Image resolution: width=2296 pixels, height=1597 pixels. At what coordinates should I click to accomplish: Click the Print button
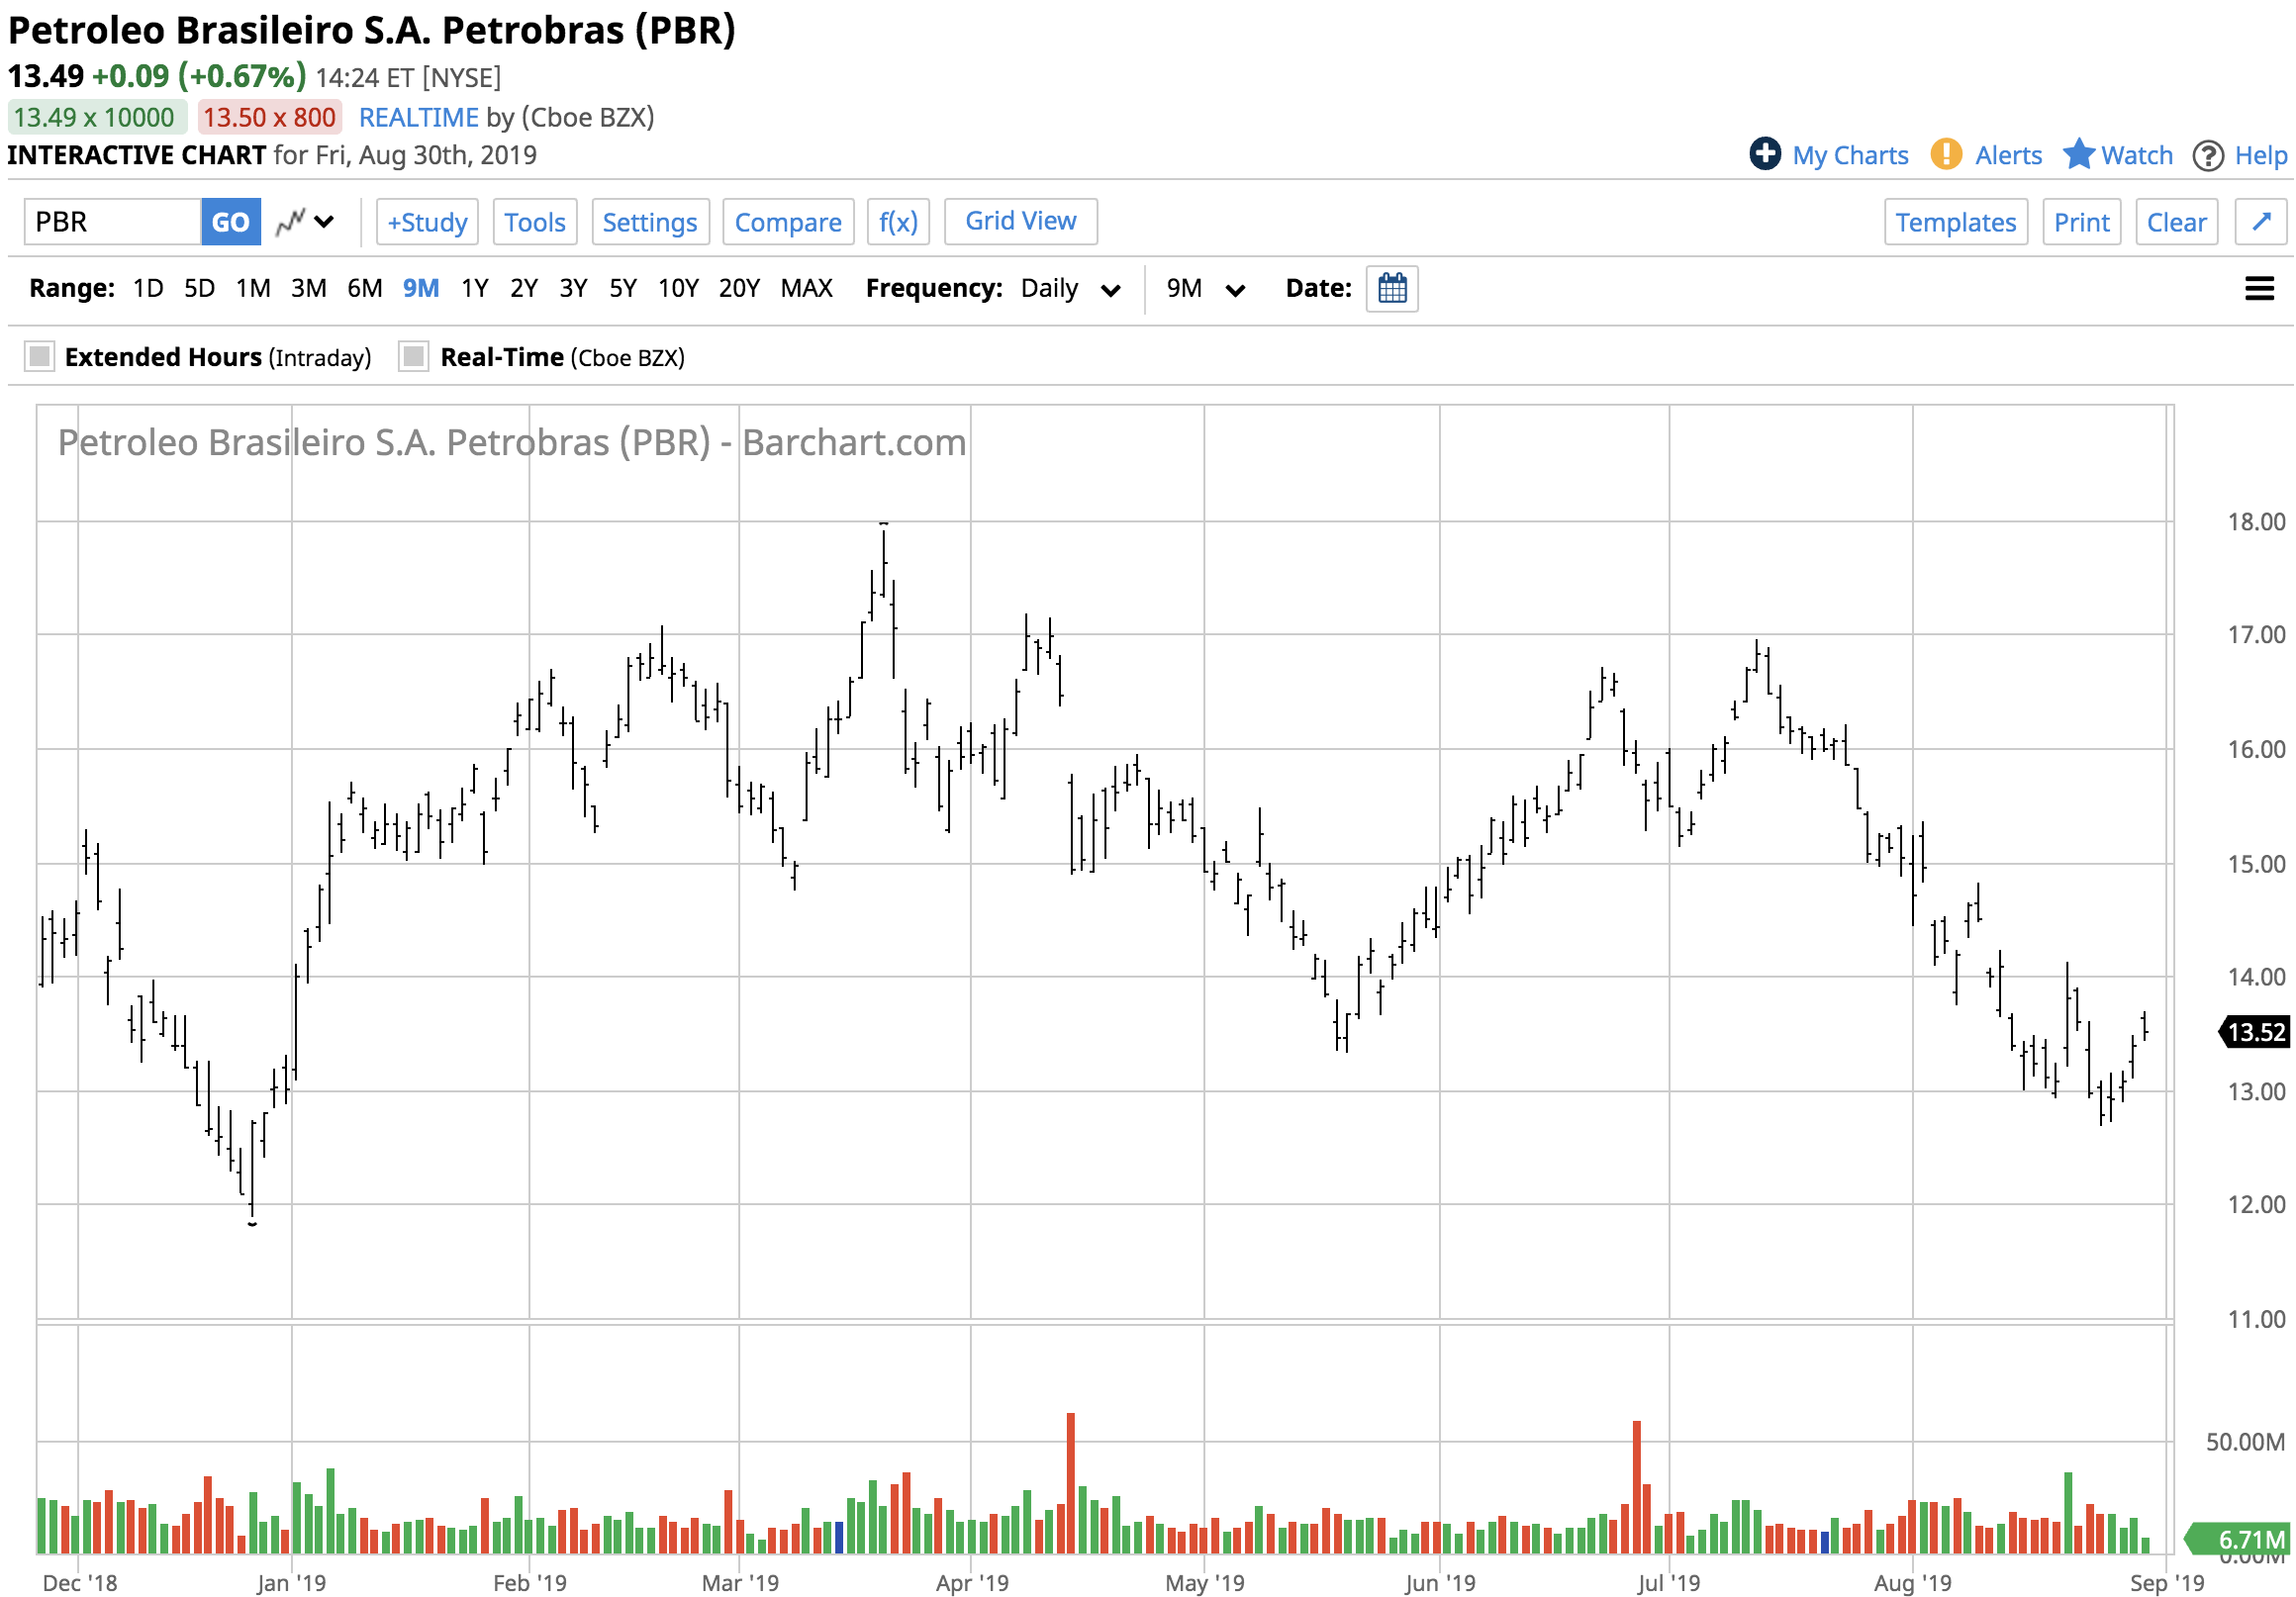pyautogui.click(x=2081, y=222)
